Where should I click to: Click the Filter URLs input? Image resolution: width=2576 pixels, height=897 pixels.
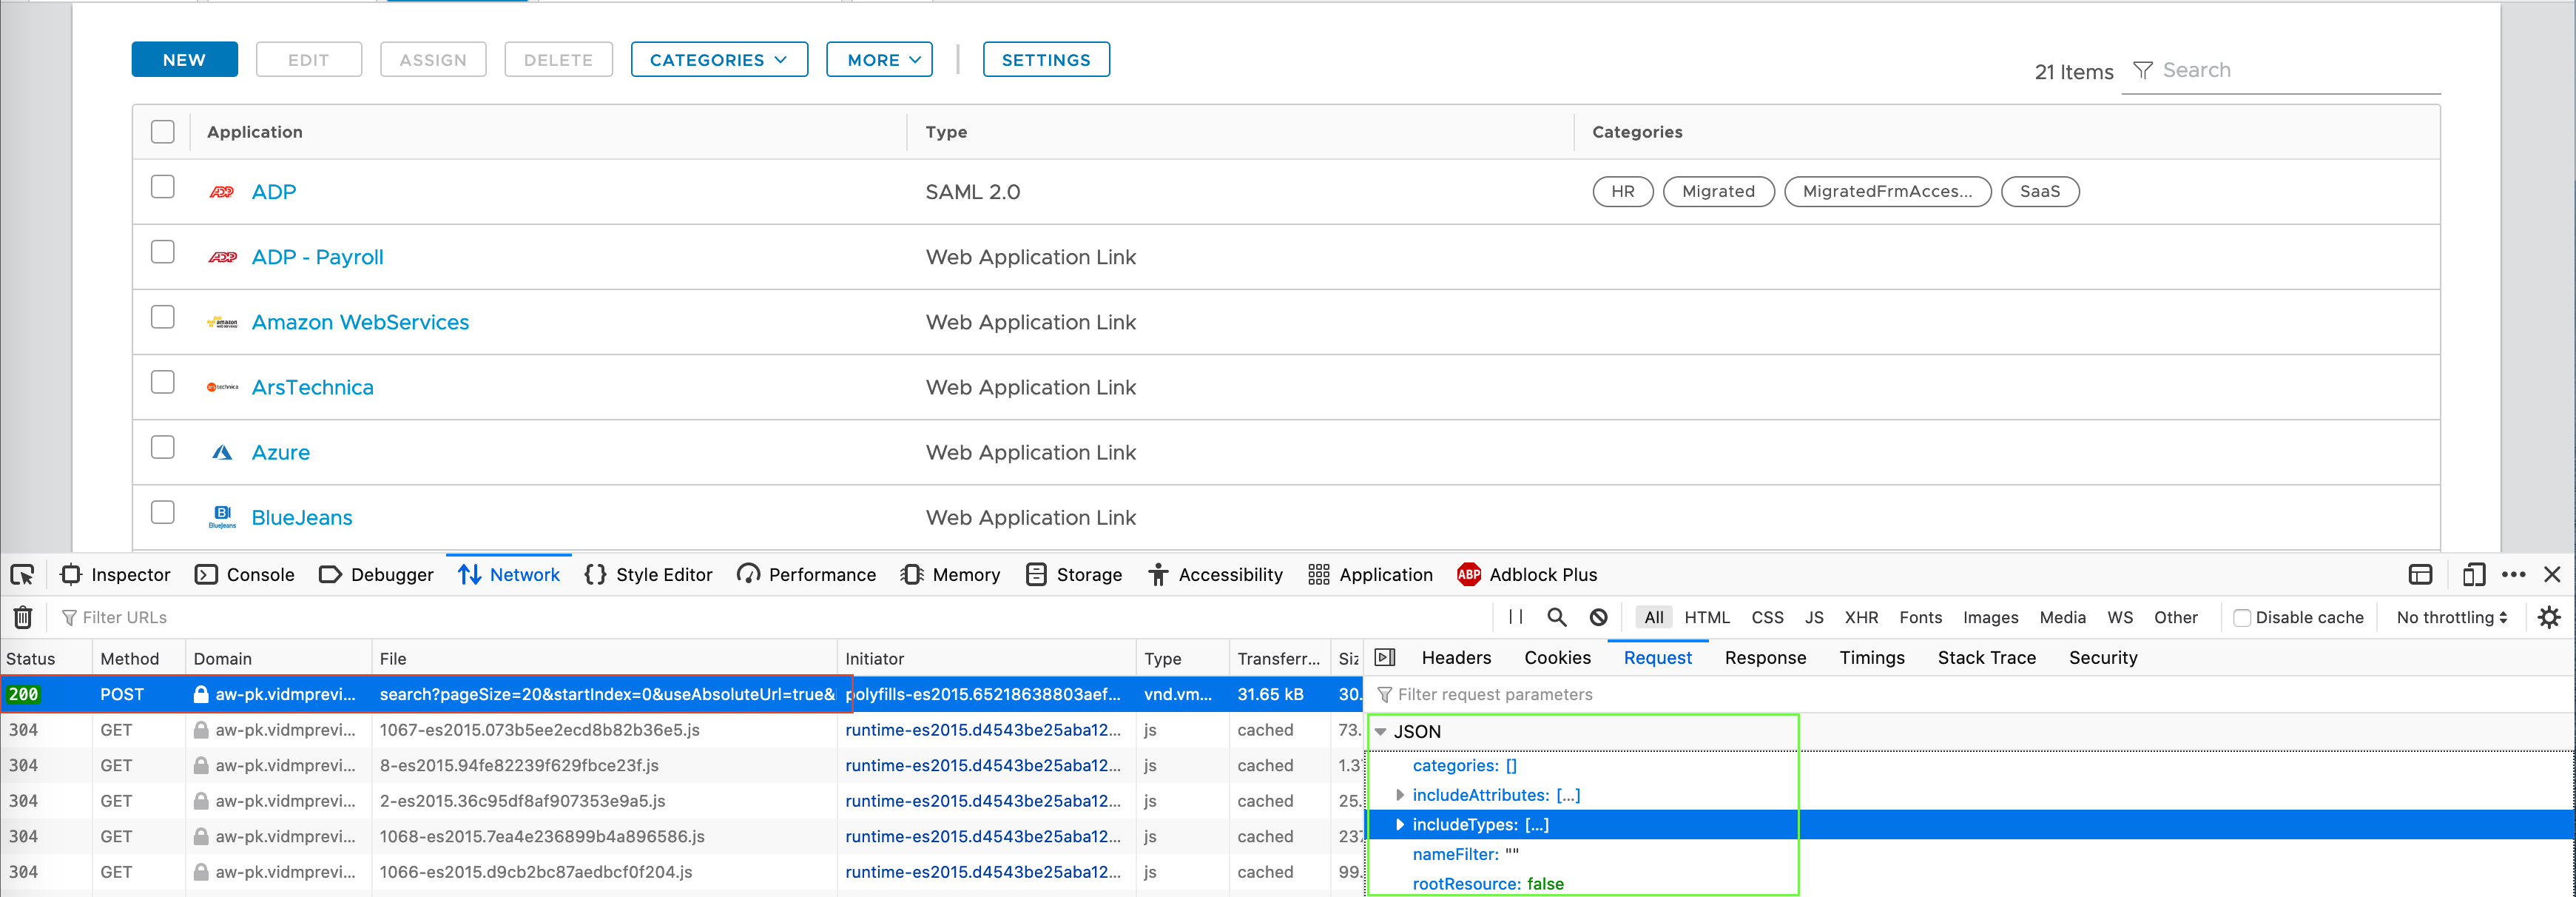(770, 618)
